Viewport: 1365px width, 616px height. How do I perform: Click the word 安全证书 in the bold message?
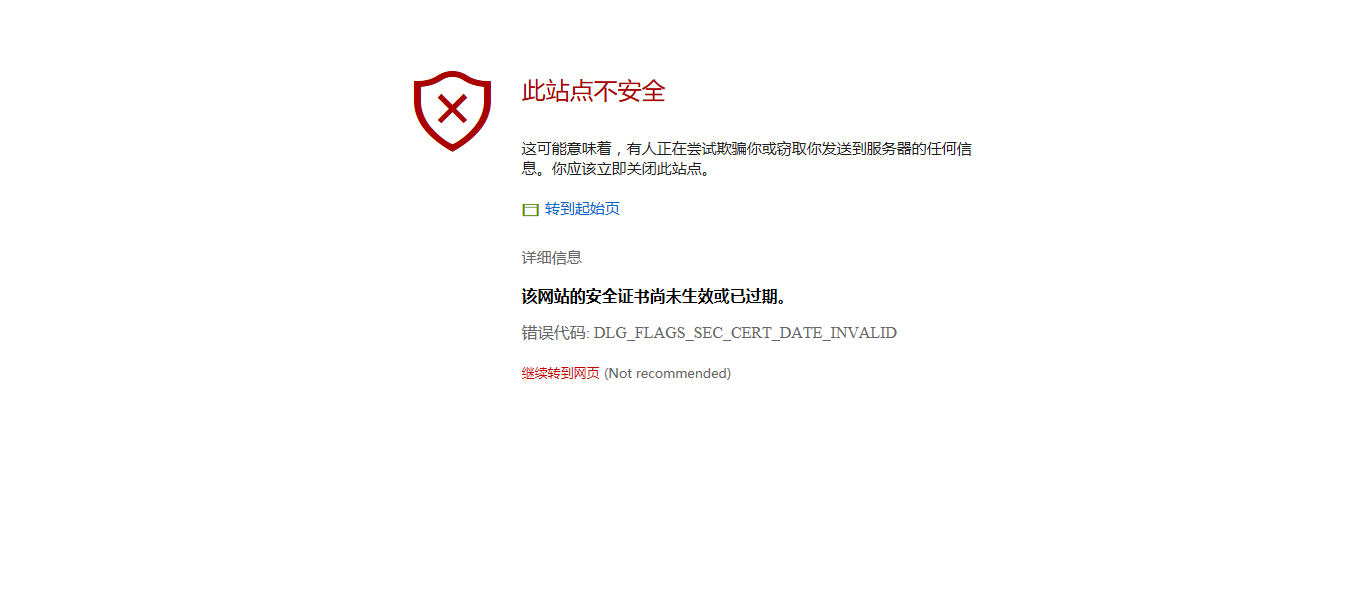click(x=617, y=297)
